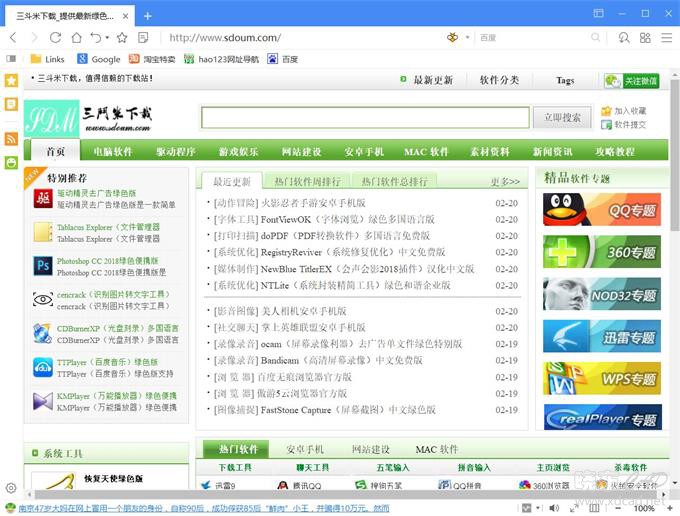The height and width of the screenshot is (516, 680).
Task: Restore closed tab with the undo icon
Action: pos(96,38)
